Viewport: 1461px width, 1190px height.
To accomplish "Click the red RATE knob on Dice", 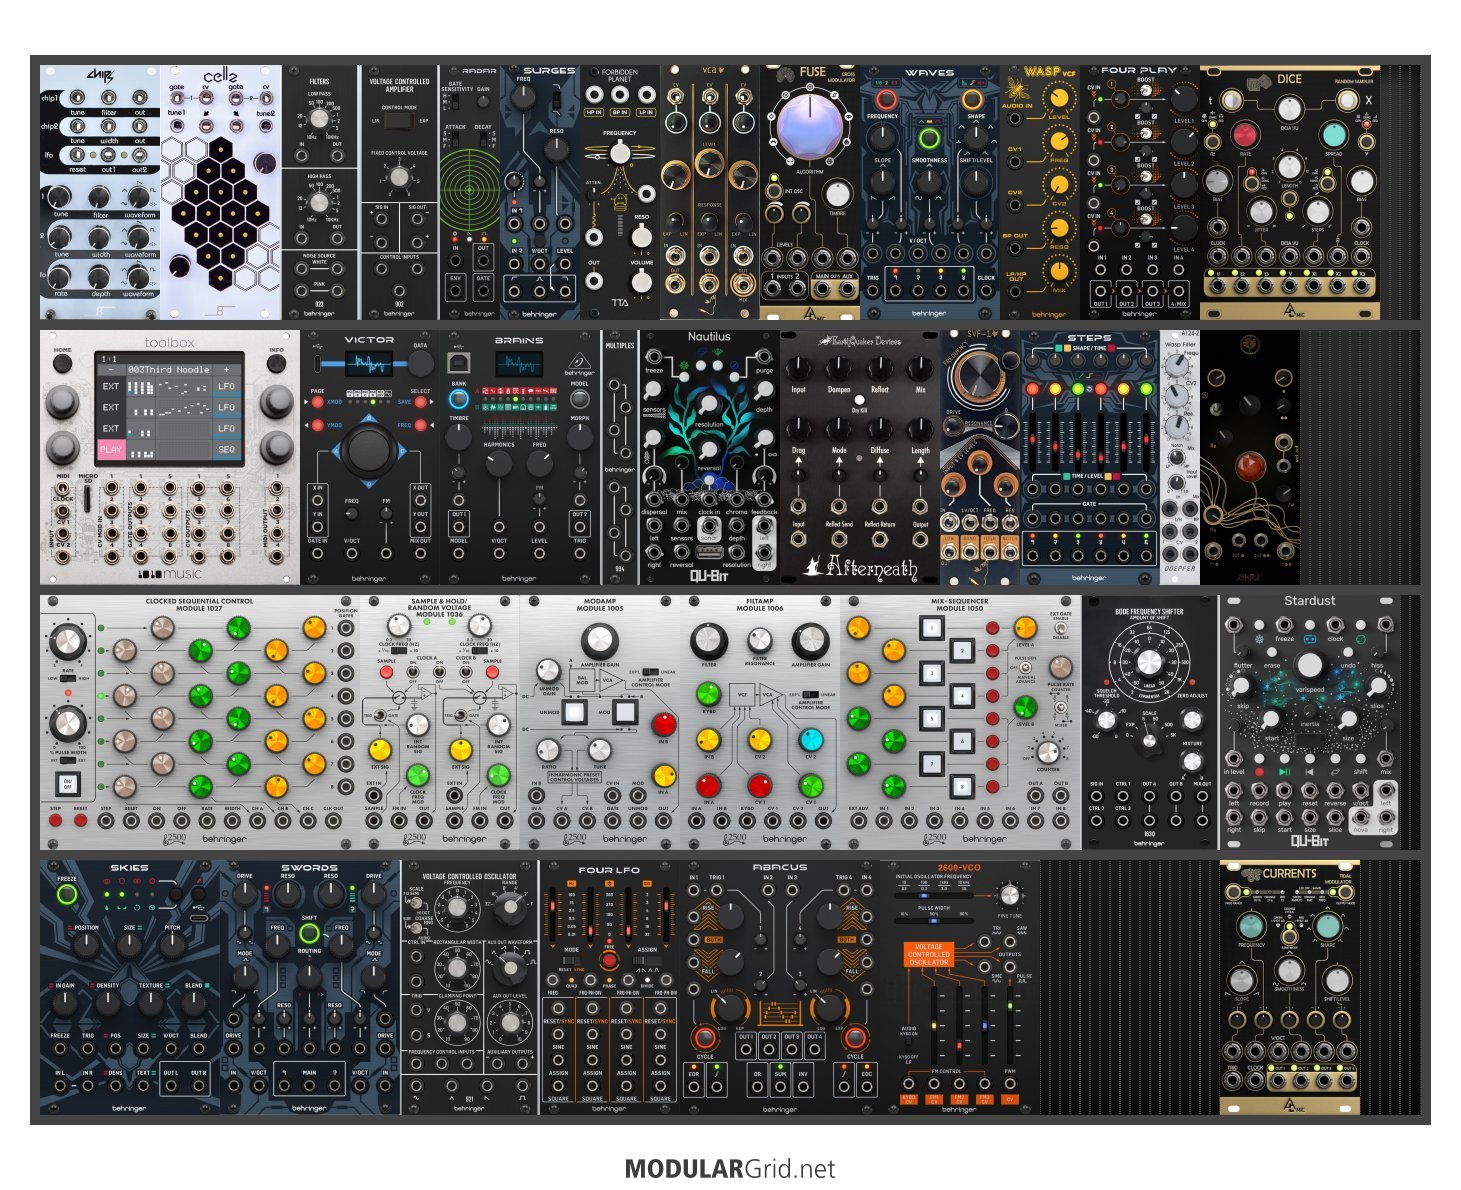I will pyautogui.click(x=1245, y=135).
